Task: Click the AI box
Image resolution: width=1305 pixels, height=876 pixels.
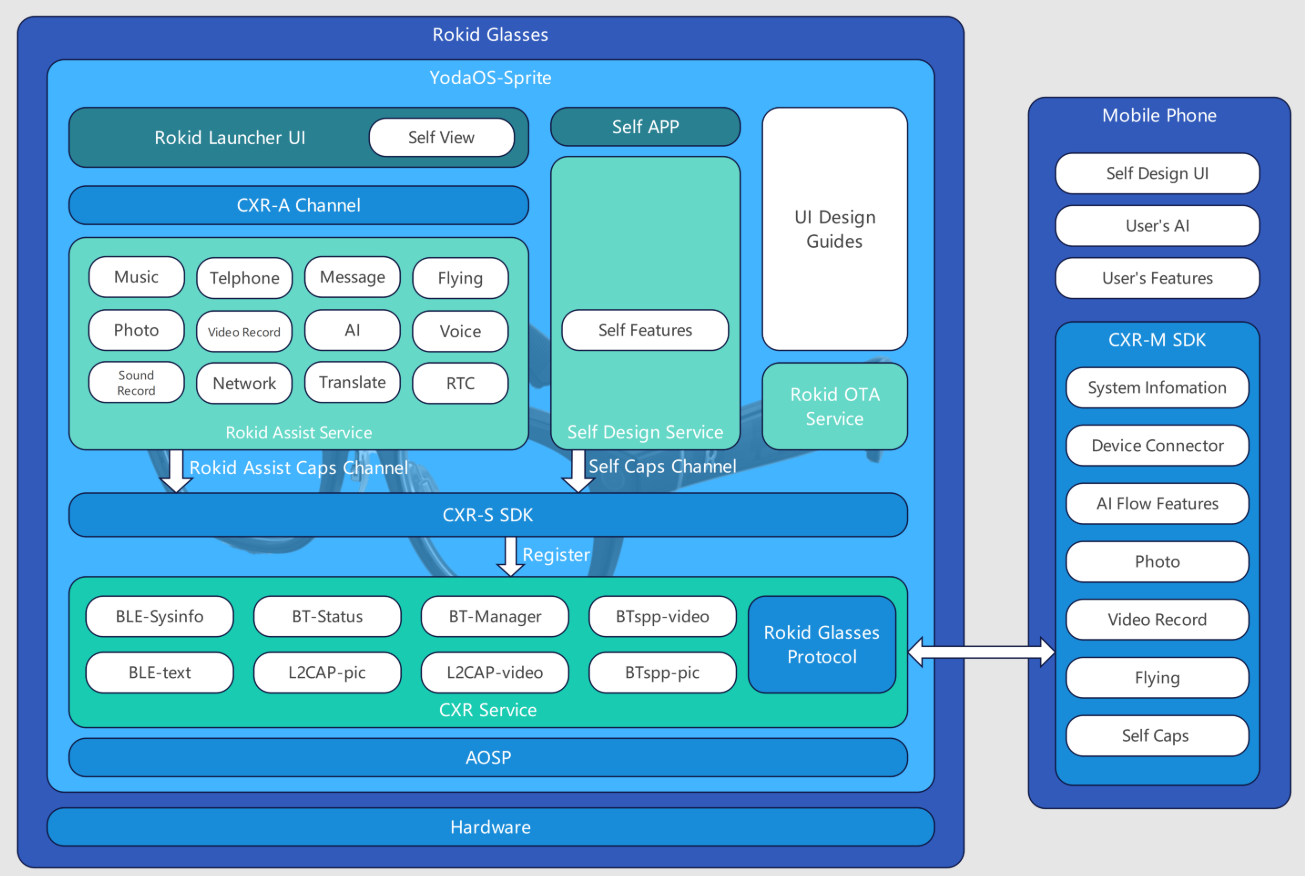Action: point(353,330)
